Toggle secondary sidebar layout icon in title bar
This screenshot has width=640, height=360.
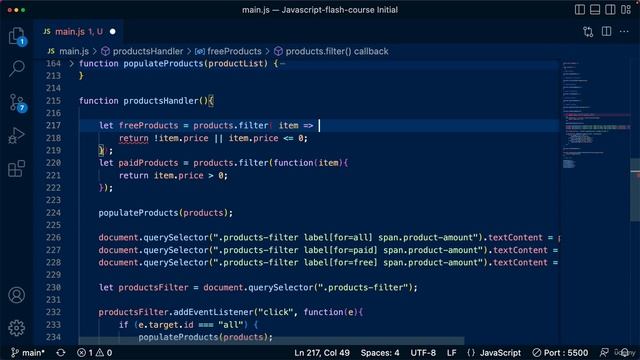point(610,10)
